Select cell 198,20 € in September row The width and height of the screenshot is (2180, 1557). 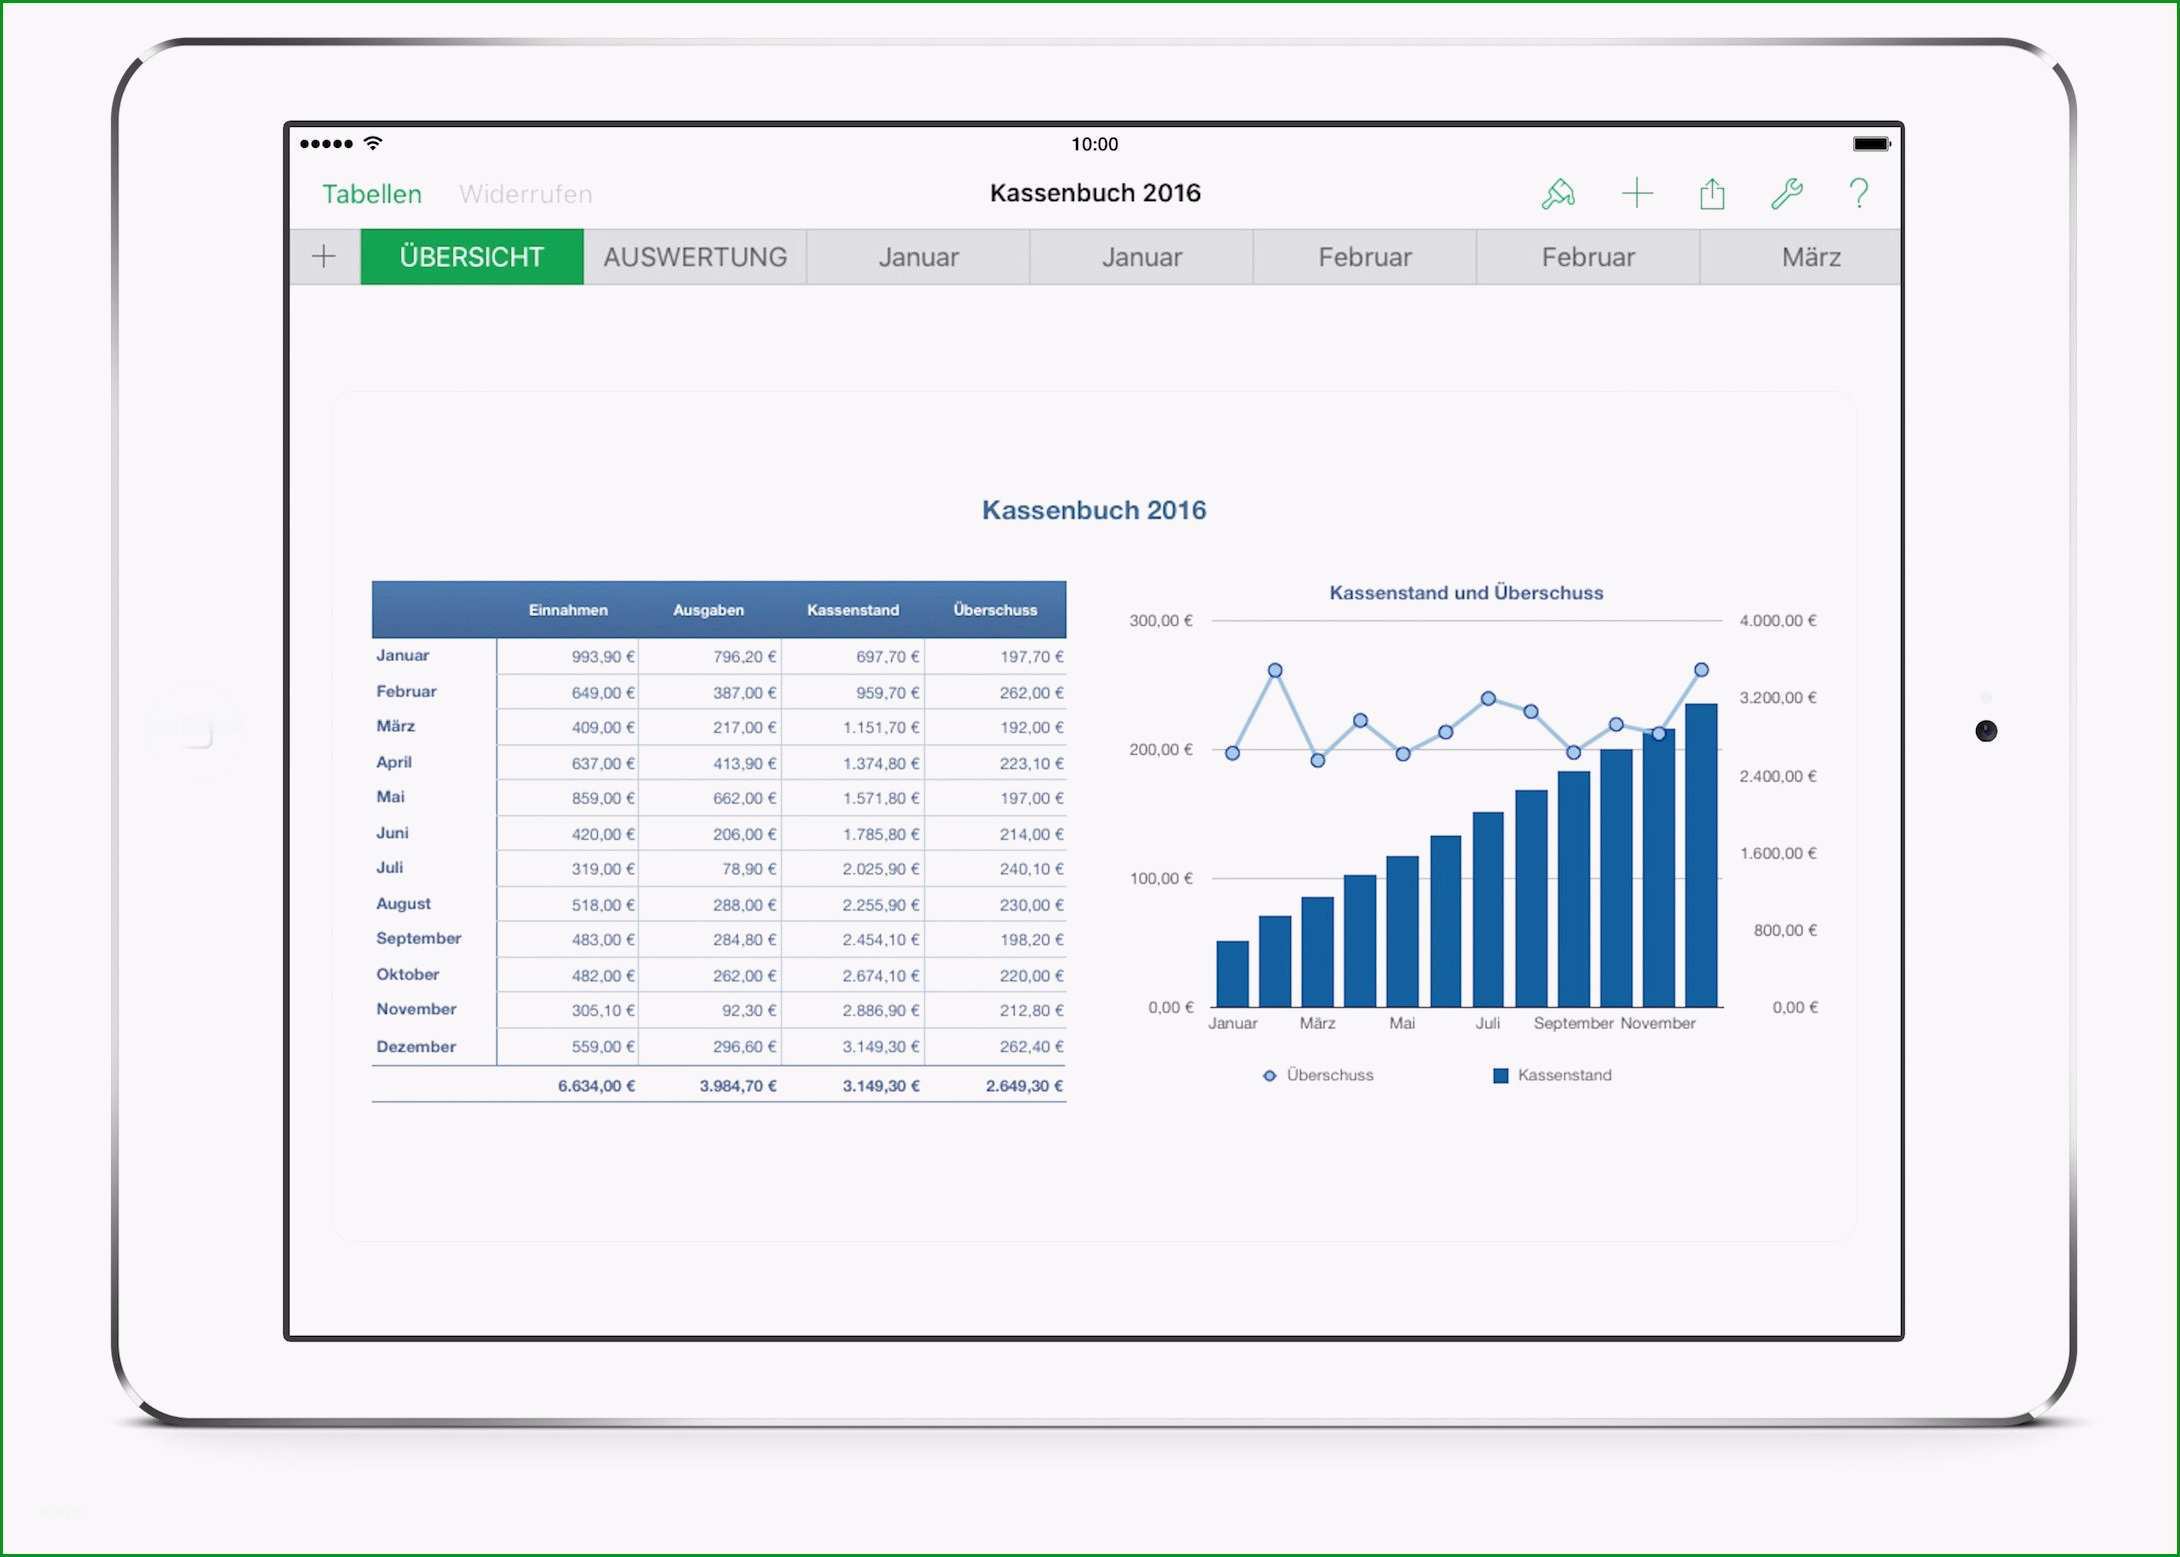(x=996, y=940)
